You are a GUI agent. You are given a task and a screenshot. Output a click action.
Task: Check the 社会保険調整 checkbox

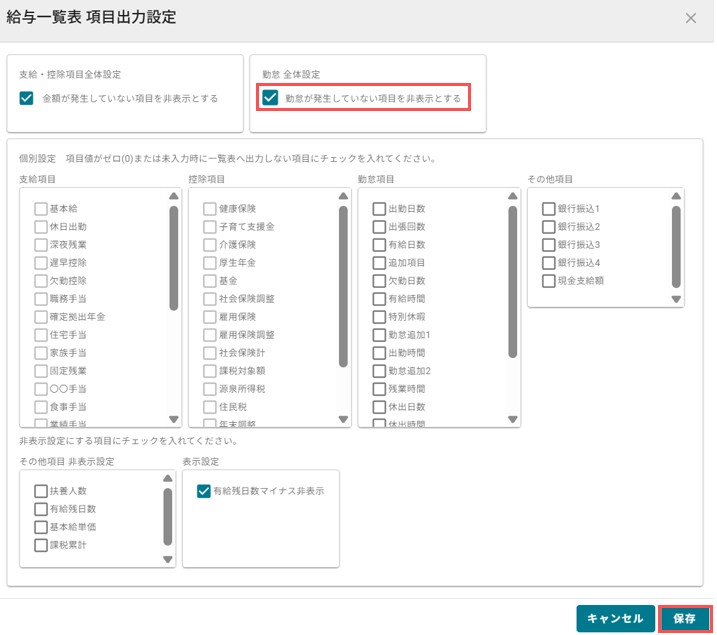210,299
